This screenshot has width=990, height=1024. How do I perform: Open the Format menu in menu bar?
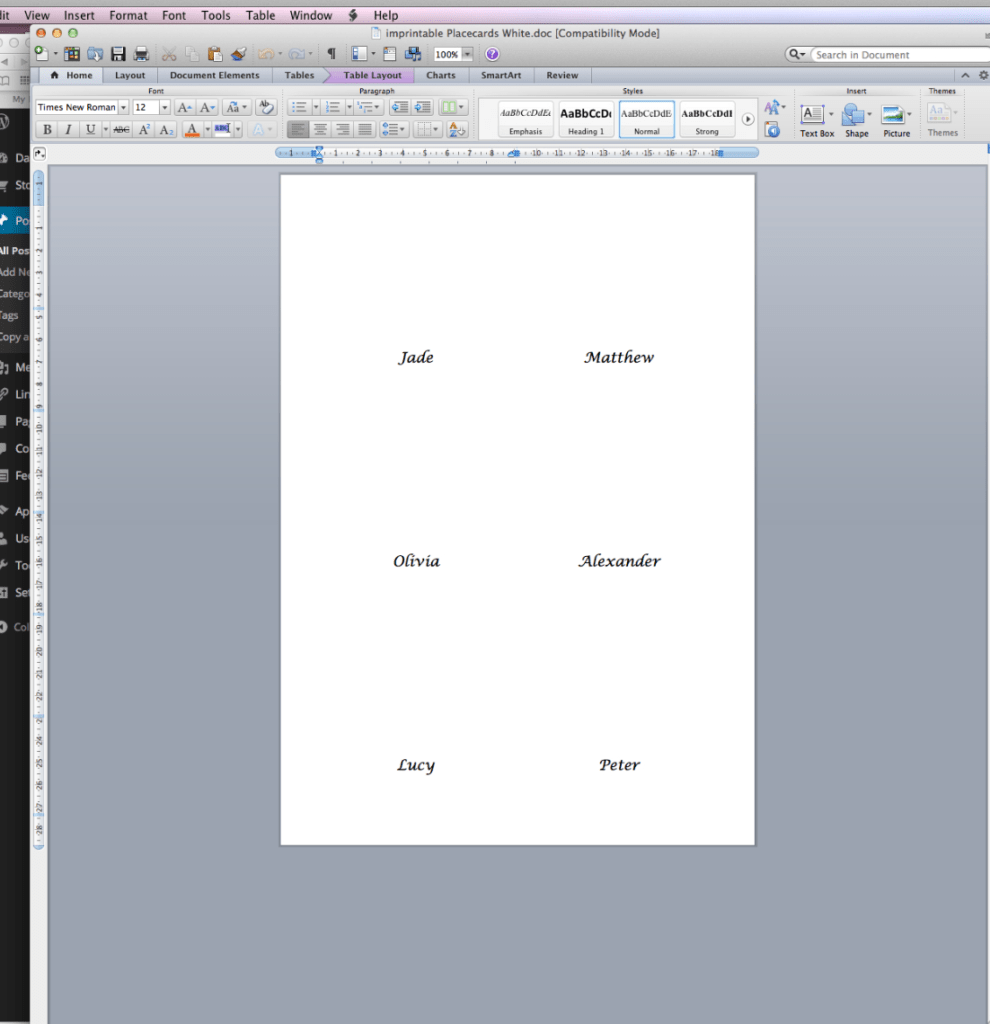click(128, 15)
